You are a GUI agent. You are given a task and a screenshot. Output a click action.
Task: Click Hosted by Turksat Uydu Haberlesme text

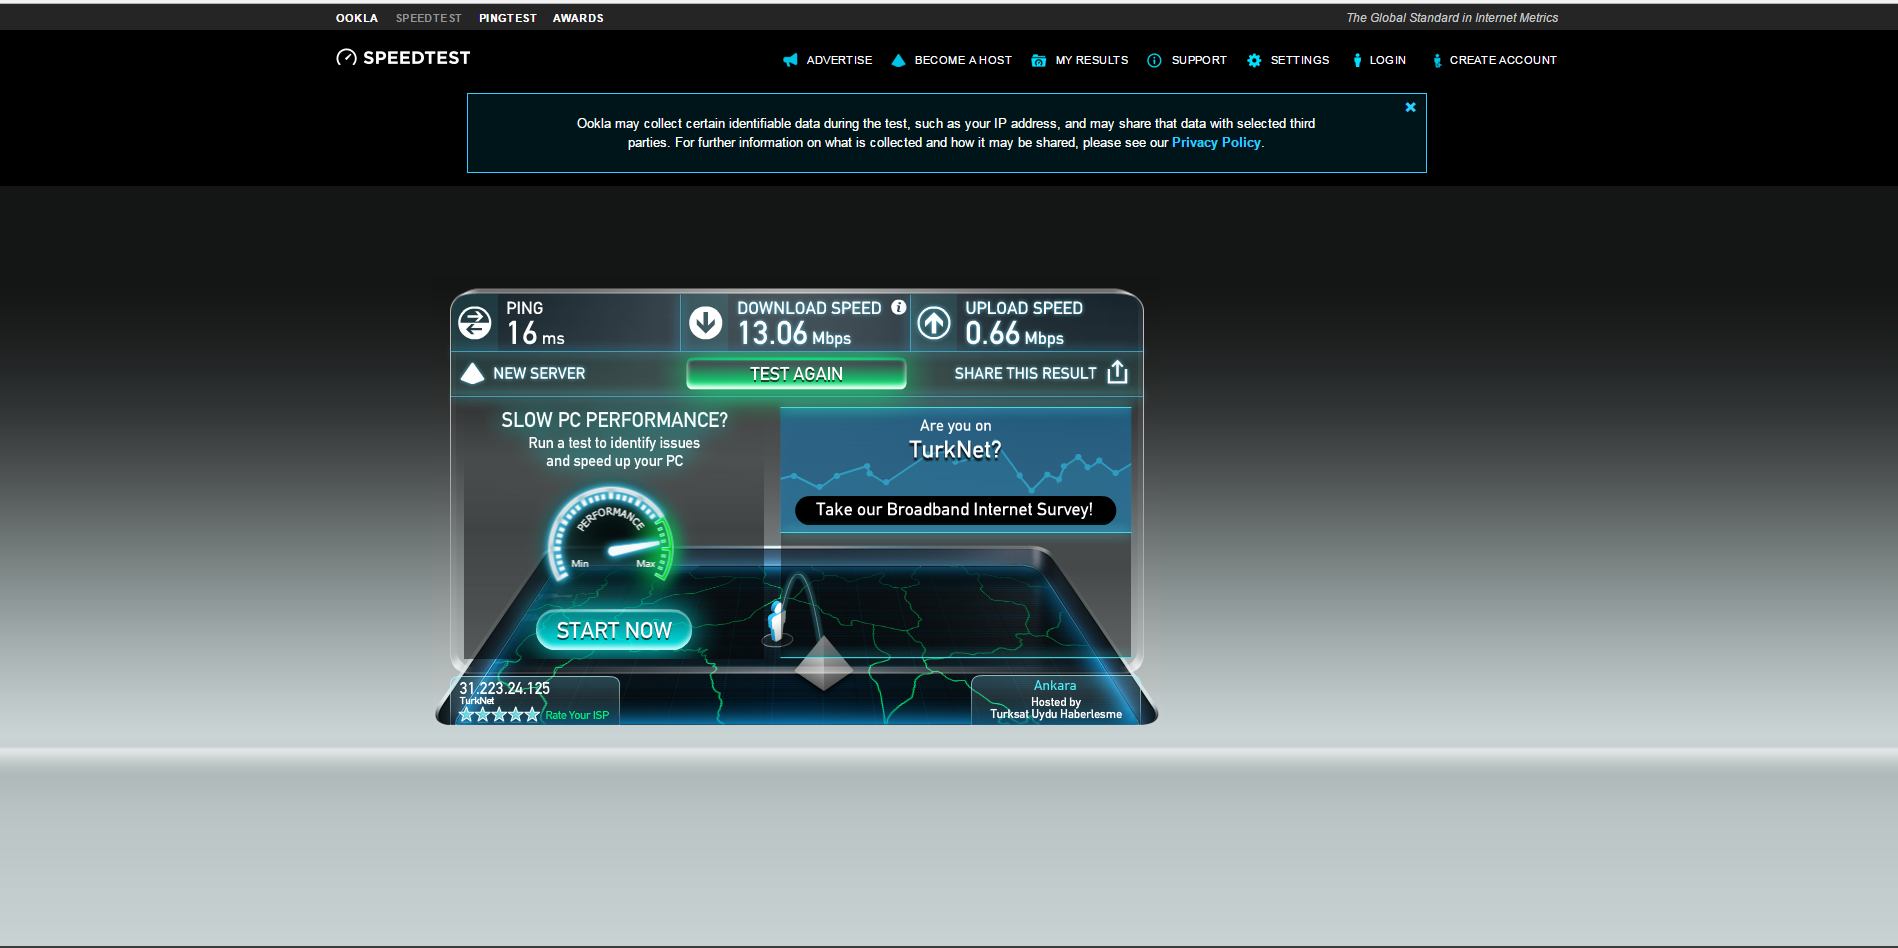click(x=1056, y=708)
